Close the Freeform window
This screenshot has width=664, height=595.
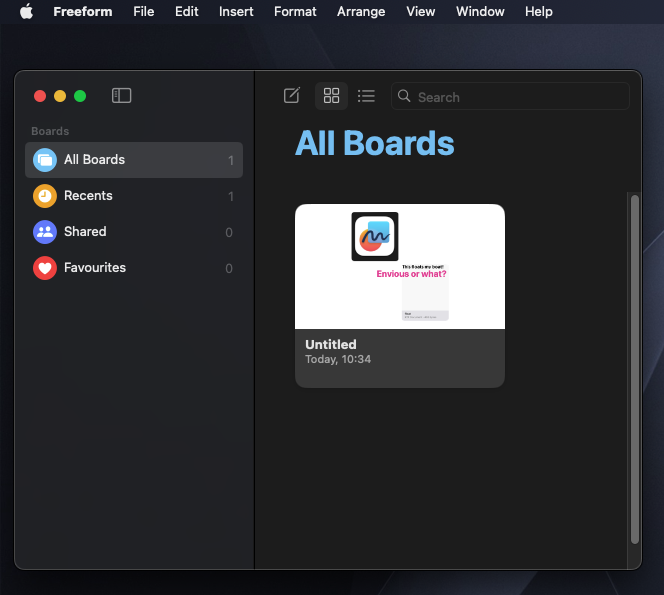[40, 96]
